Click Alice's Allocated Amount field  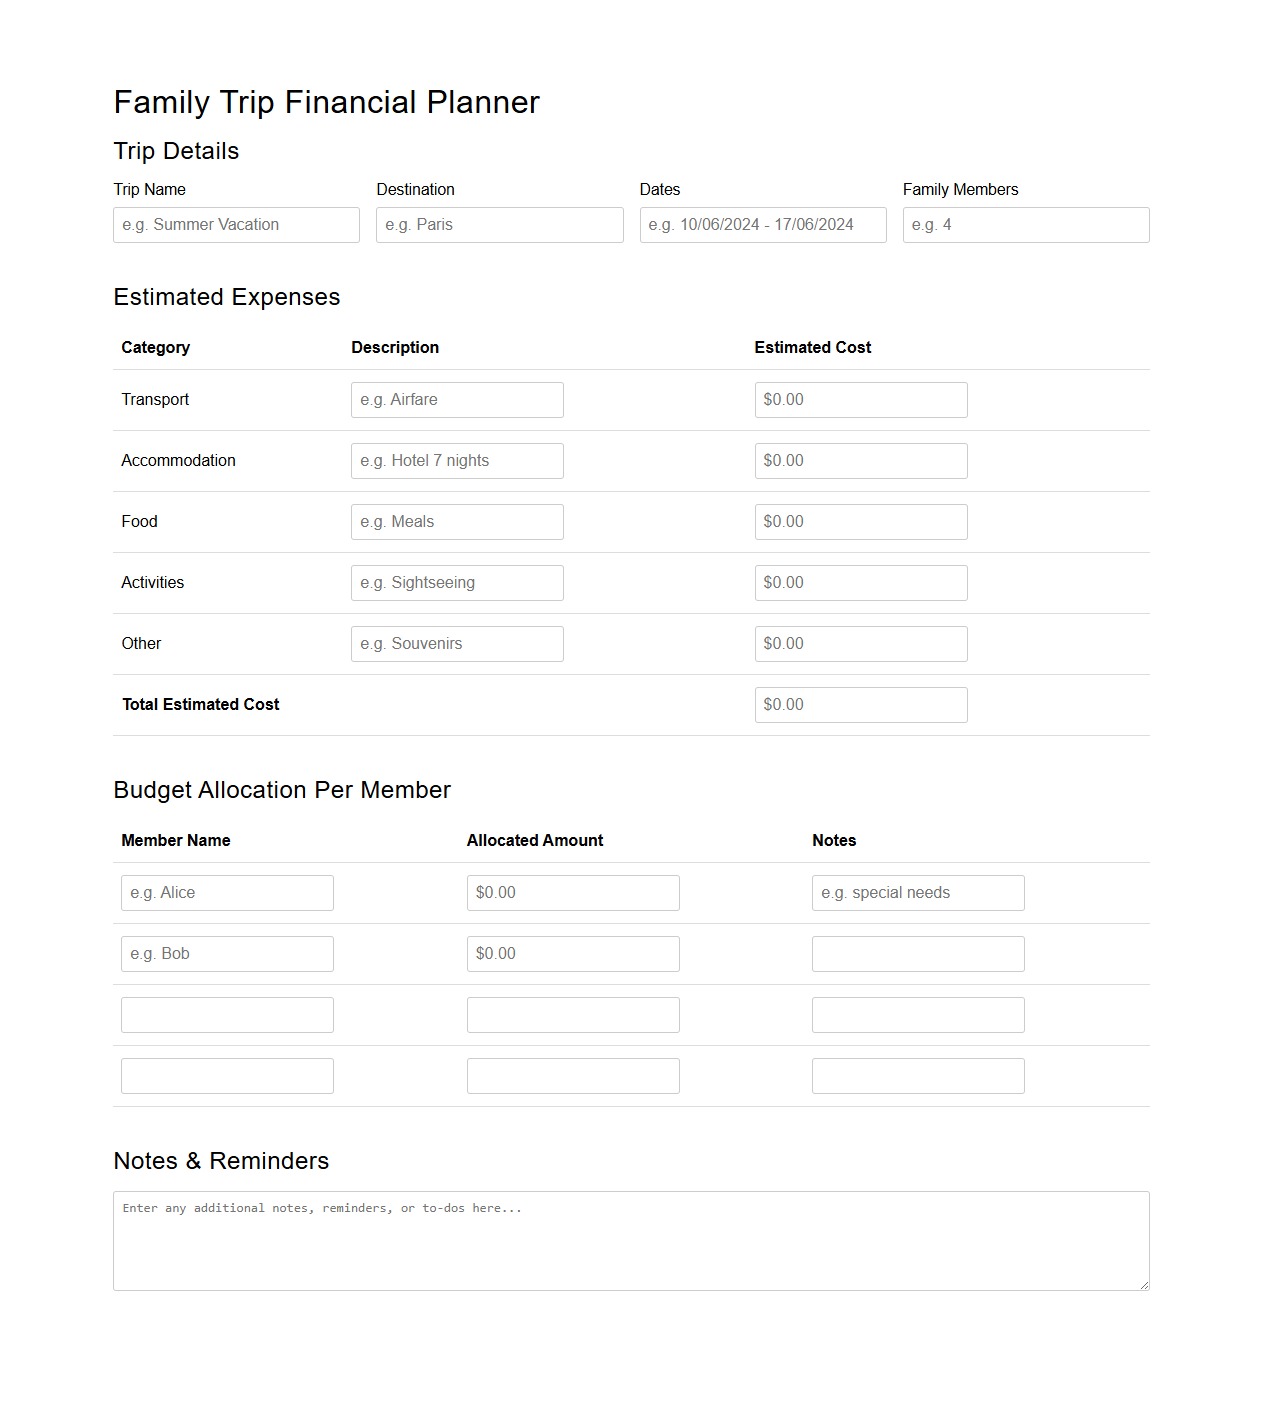[572, 892]
